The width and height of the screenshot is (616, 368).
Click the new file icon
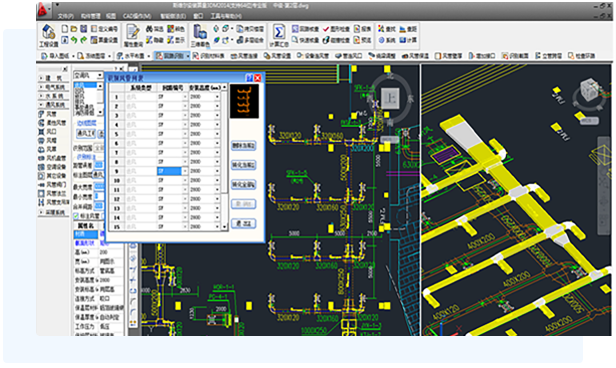65,29
